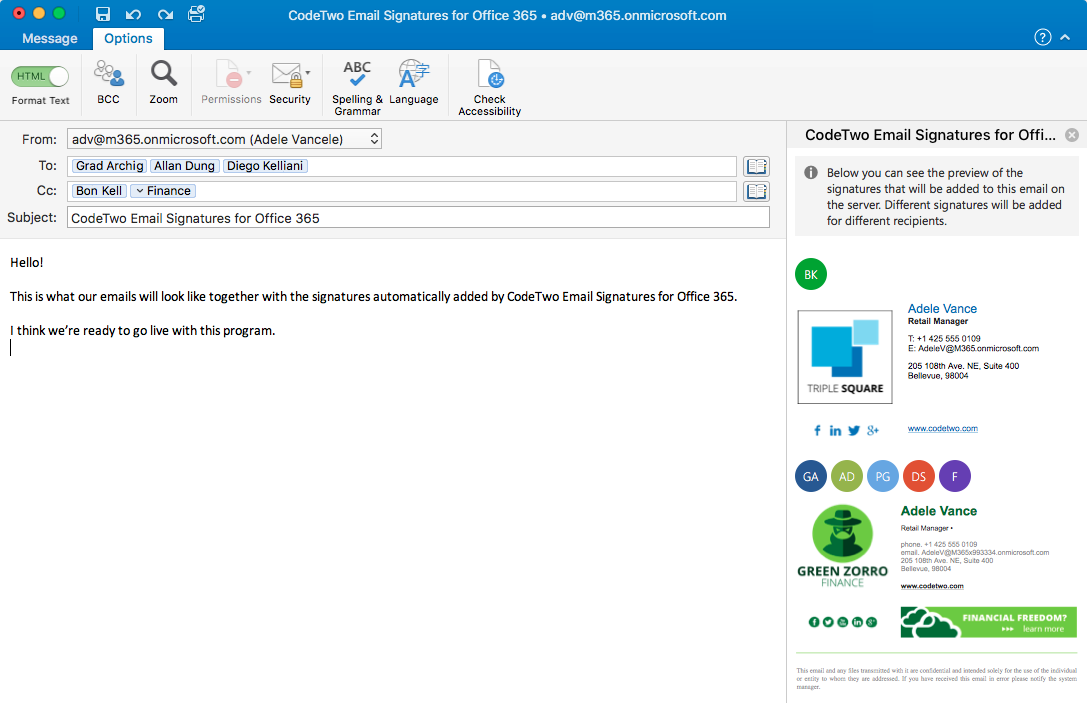Open www.codetwo.com link in Green Zorro signature

tap(932, 586)
